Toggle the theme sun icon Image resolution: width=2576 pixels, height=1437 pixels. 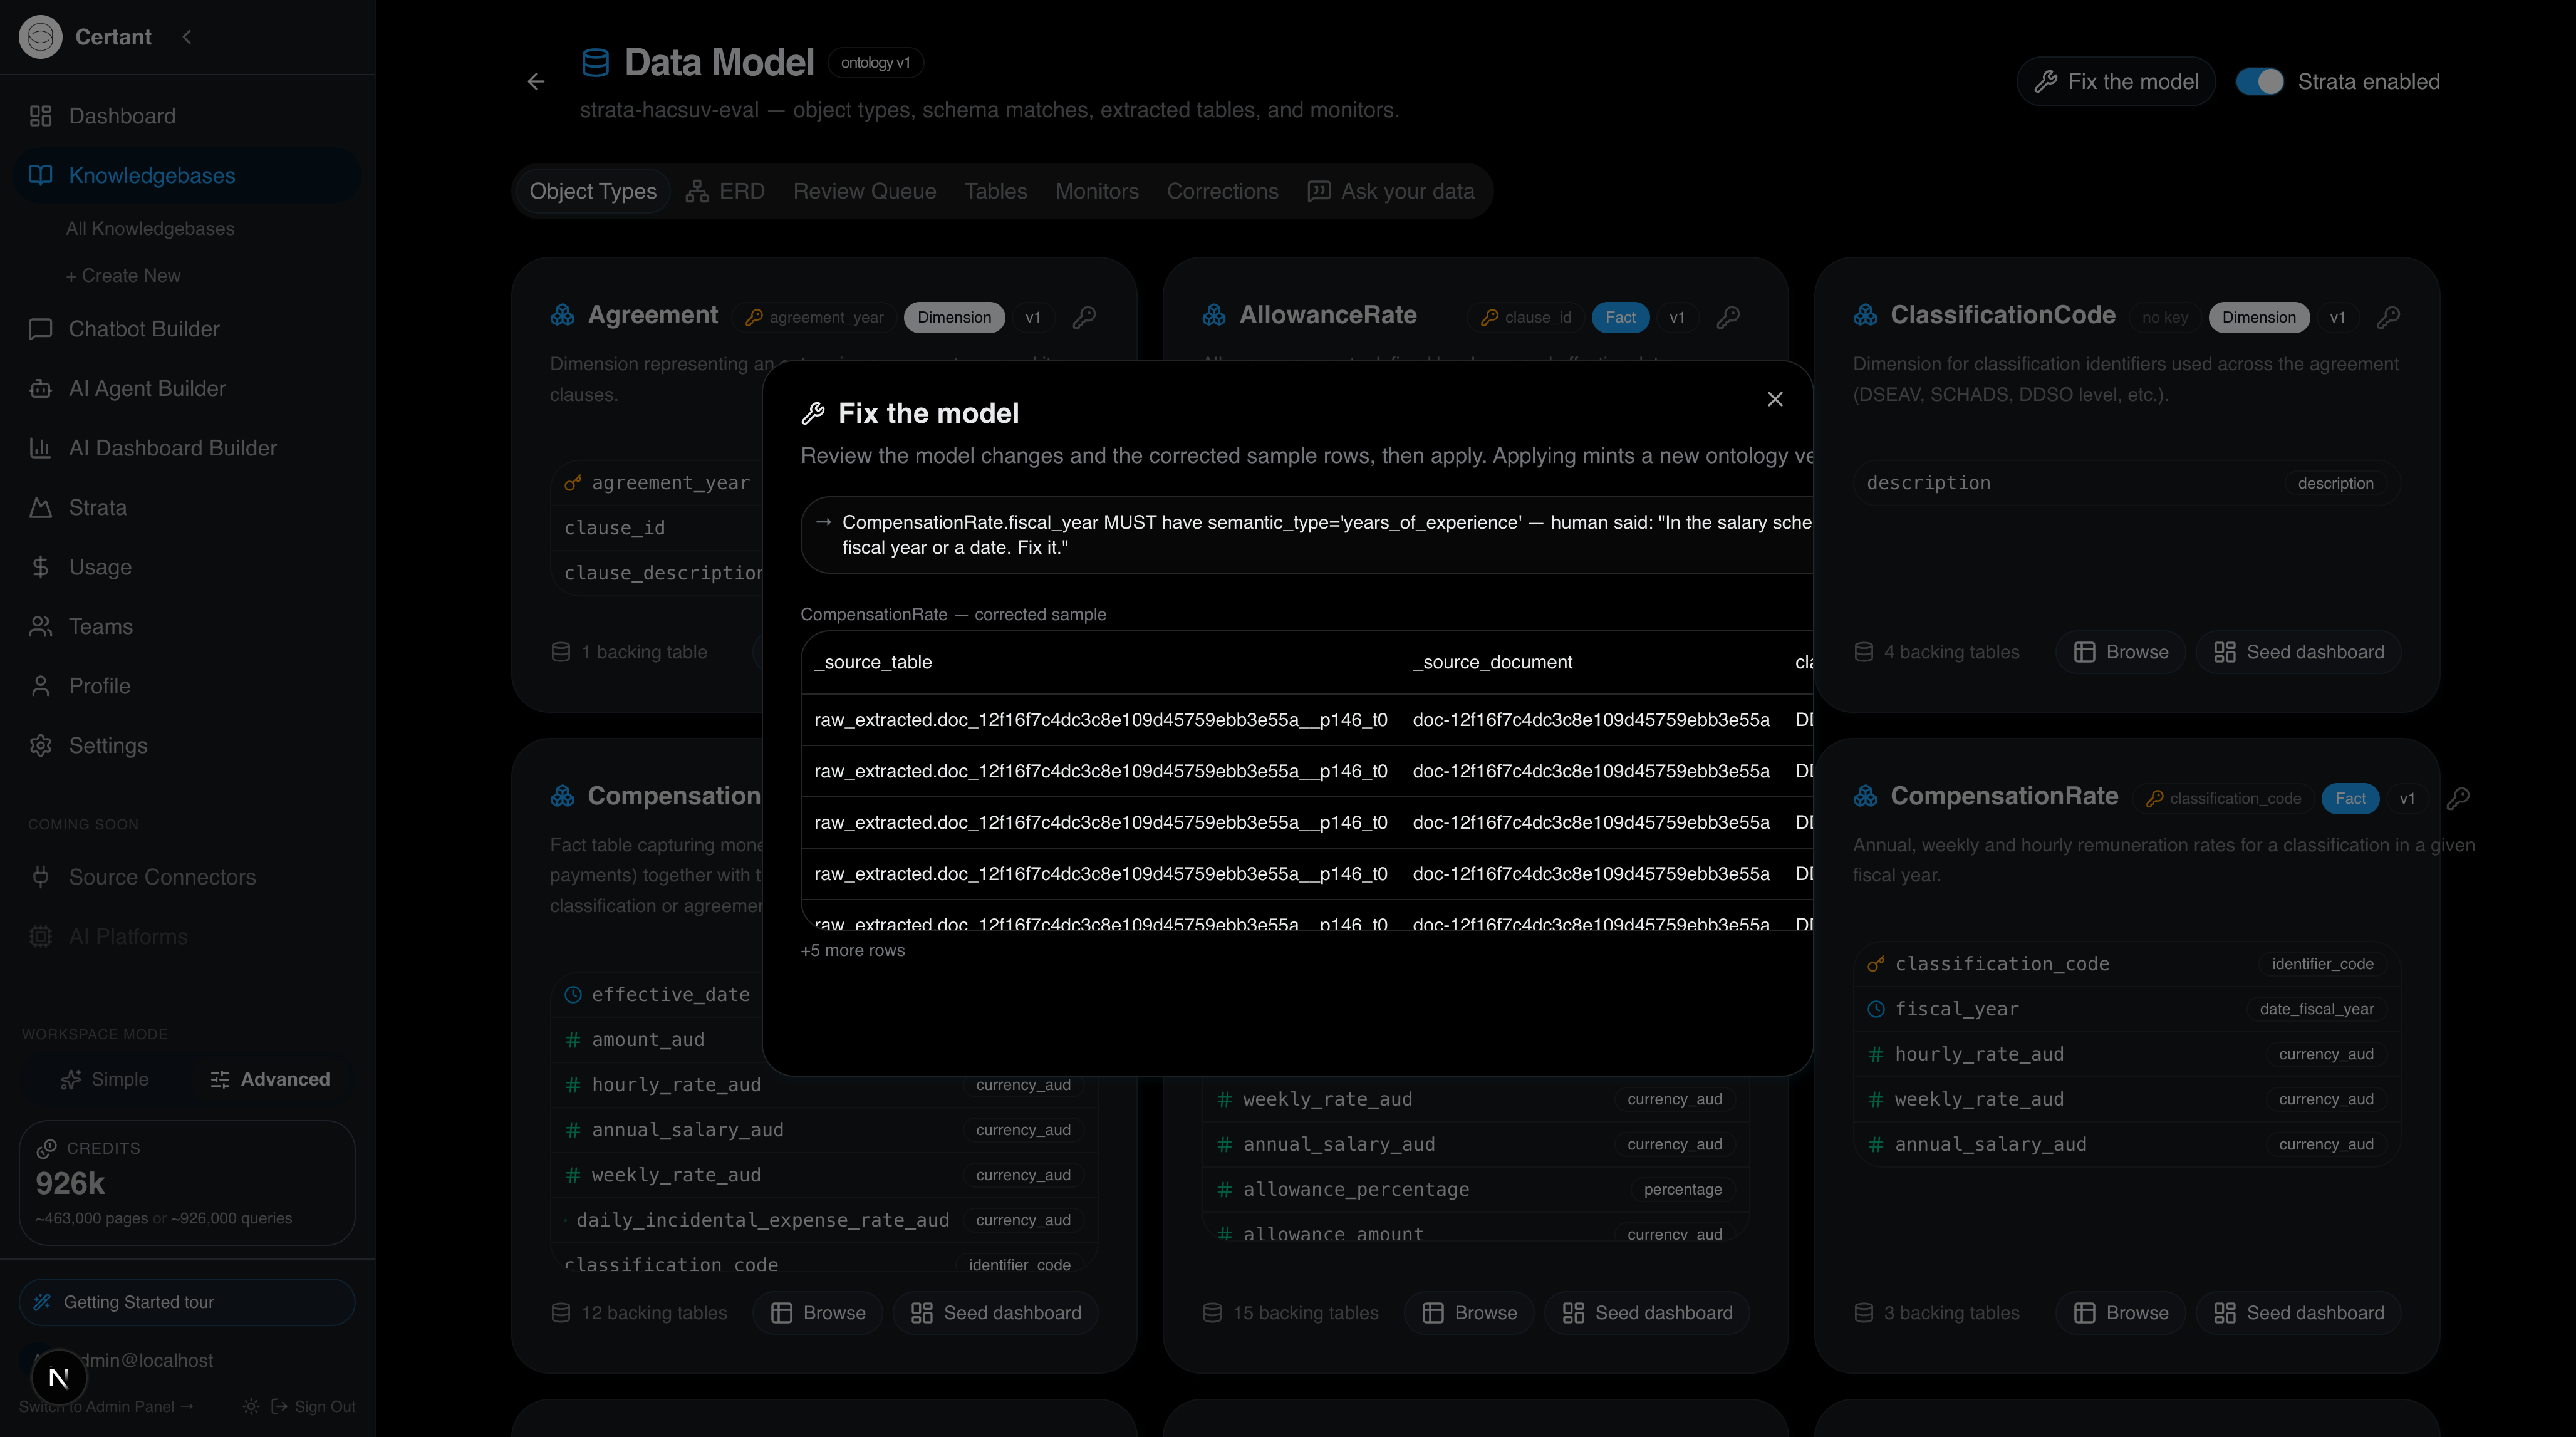[250, 1406]
